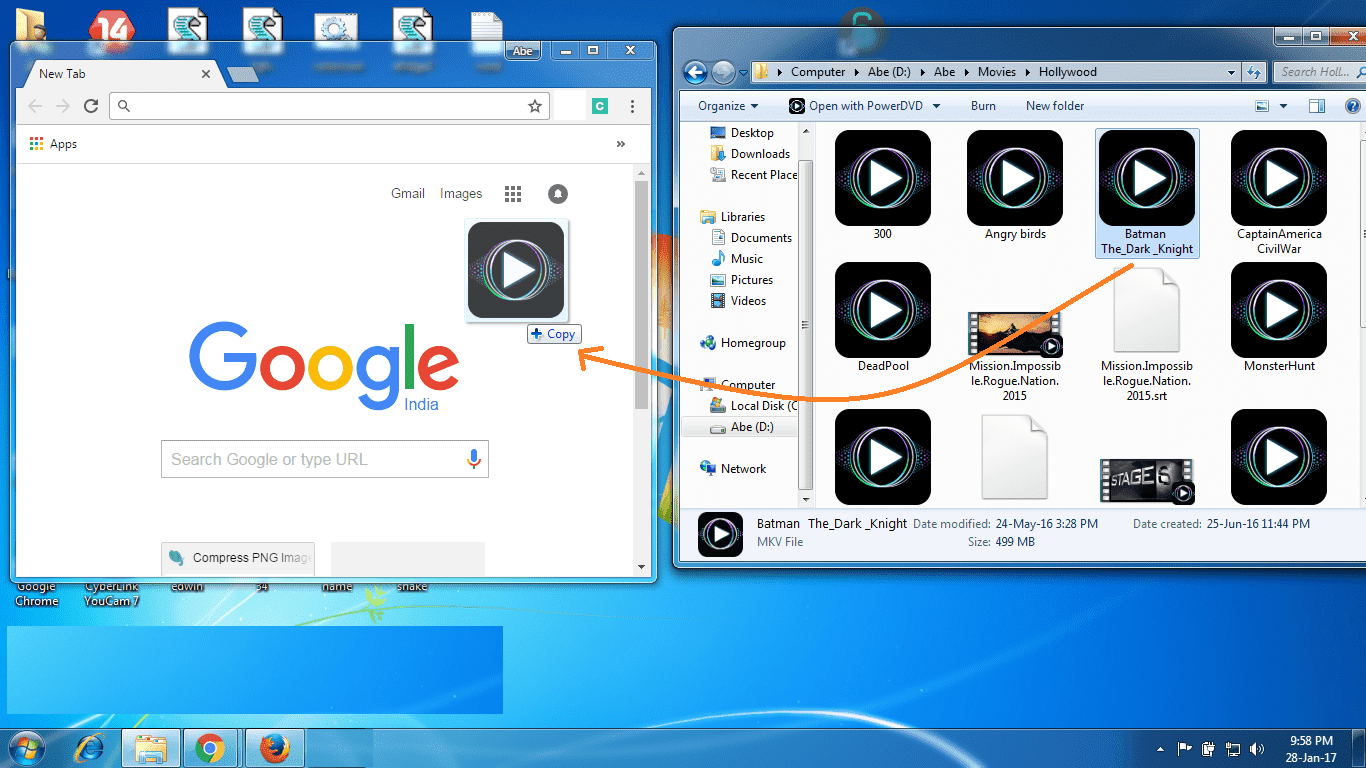The width and height of the screenshot is (1366, 768).
Task: Launch Firefox from the taskbar
Action: coord(274,748)
